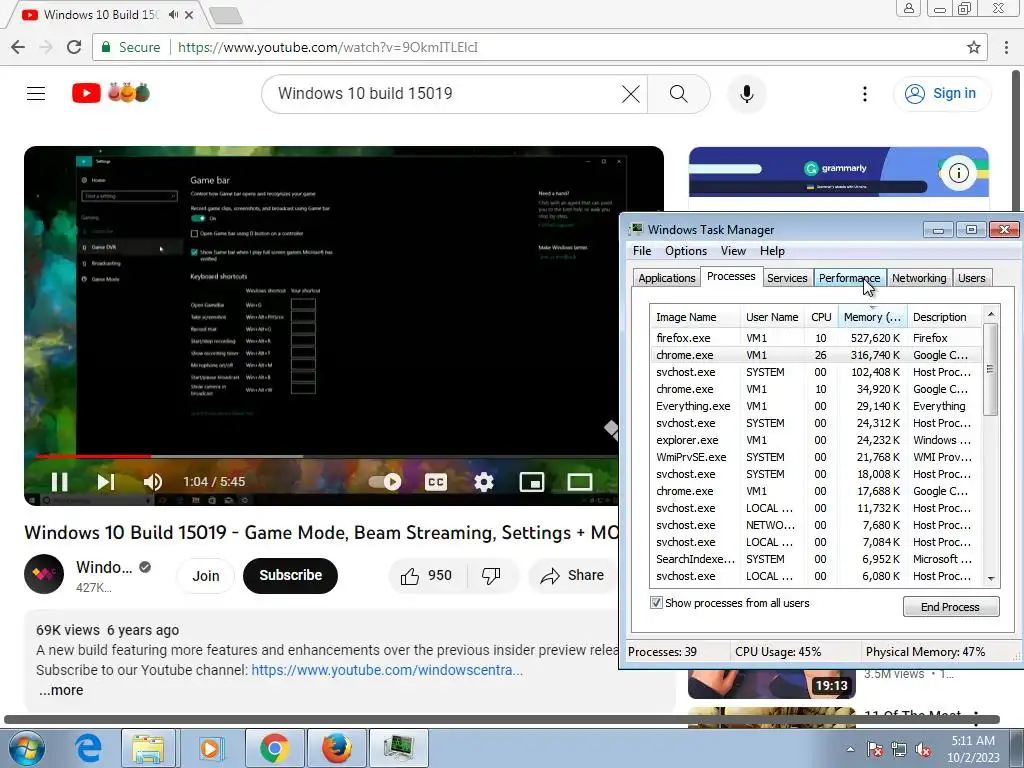Toggle the autoplay switch in player

[385, 482]
